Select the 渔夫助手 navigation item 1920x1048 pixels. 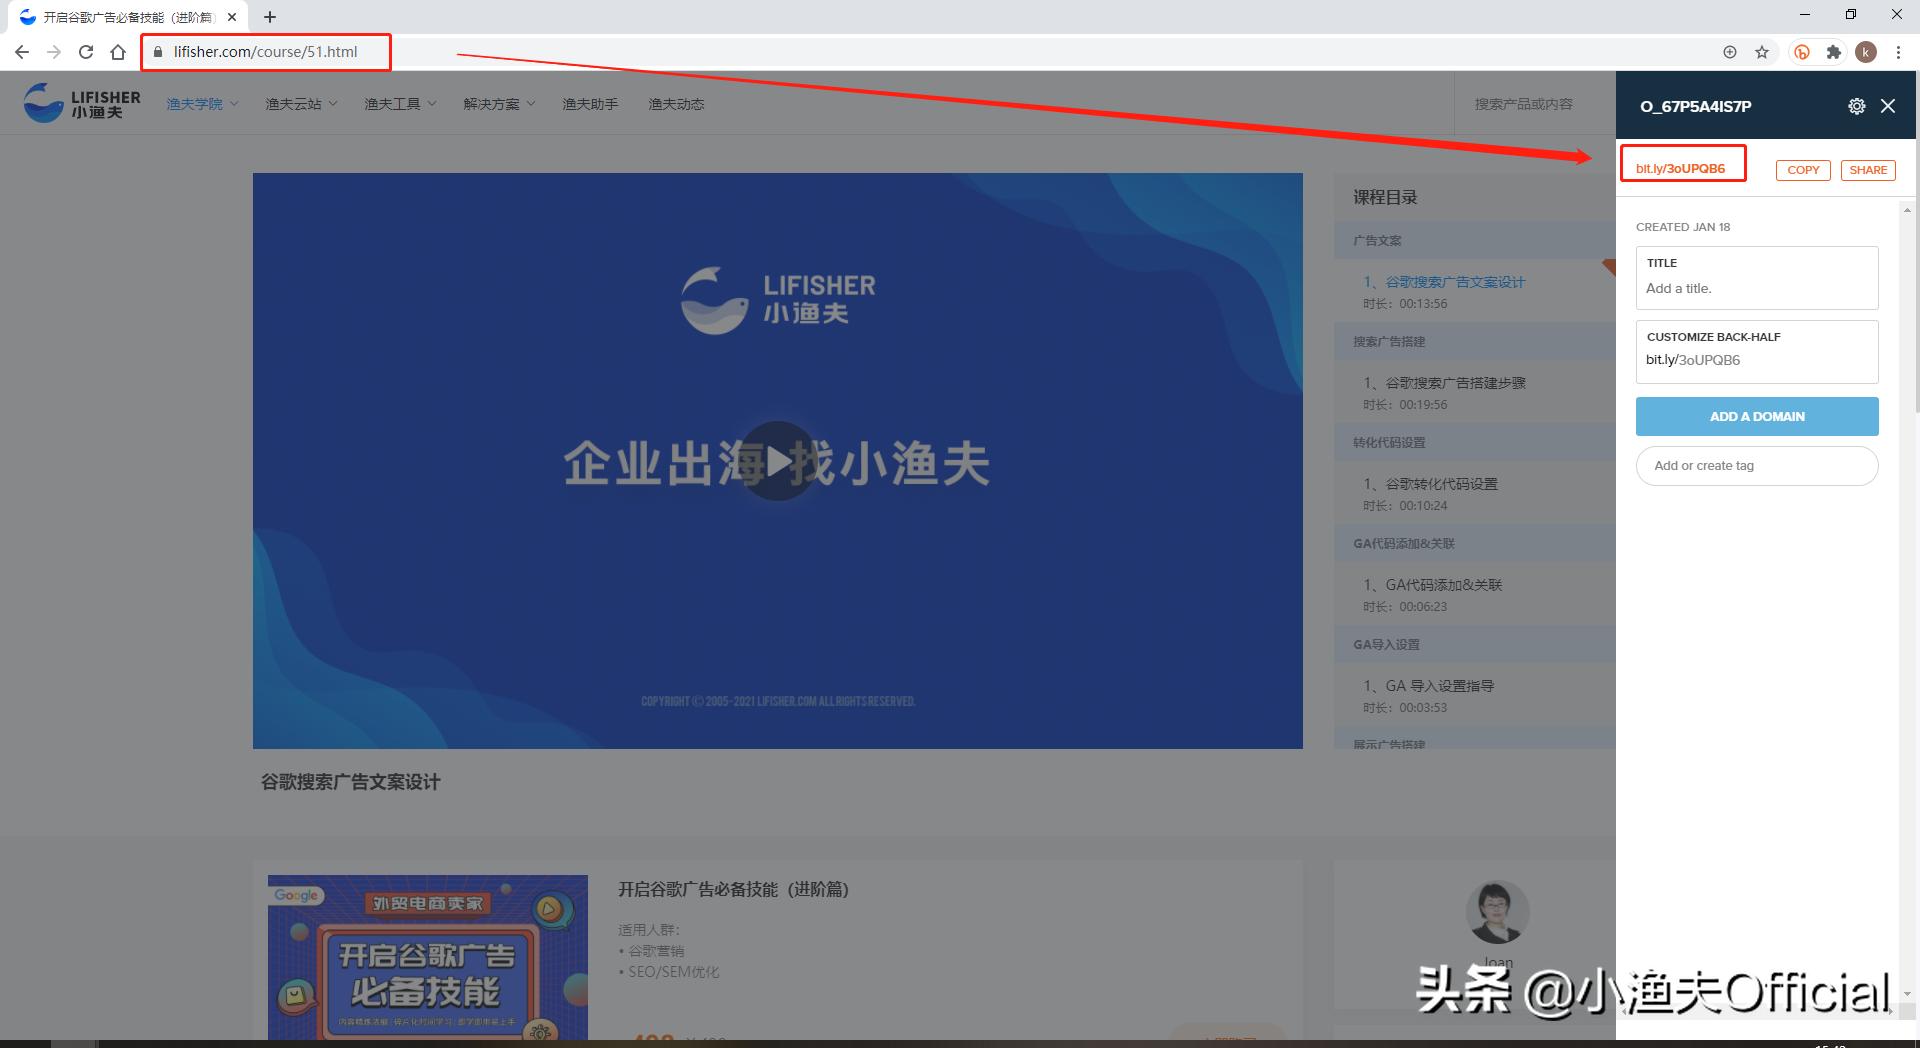tap(590, 103)
